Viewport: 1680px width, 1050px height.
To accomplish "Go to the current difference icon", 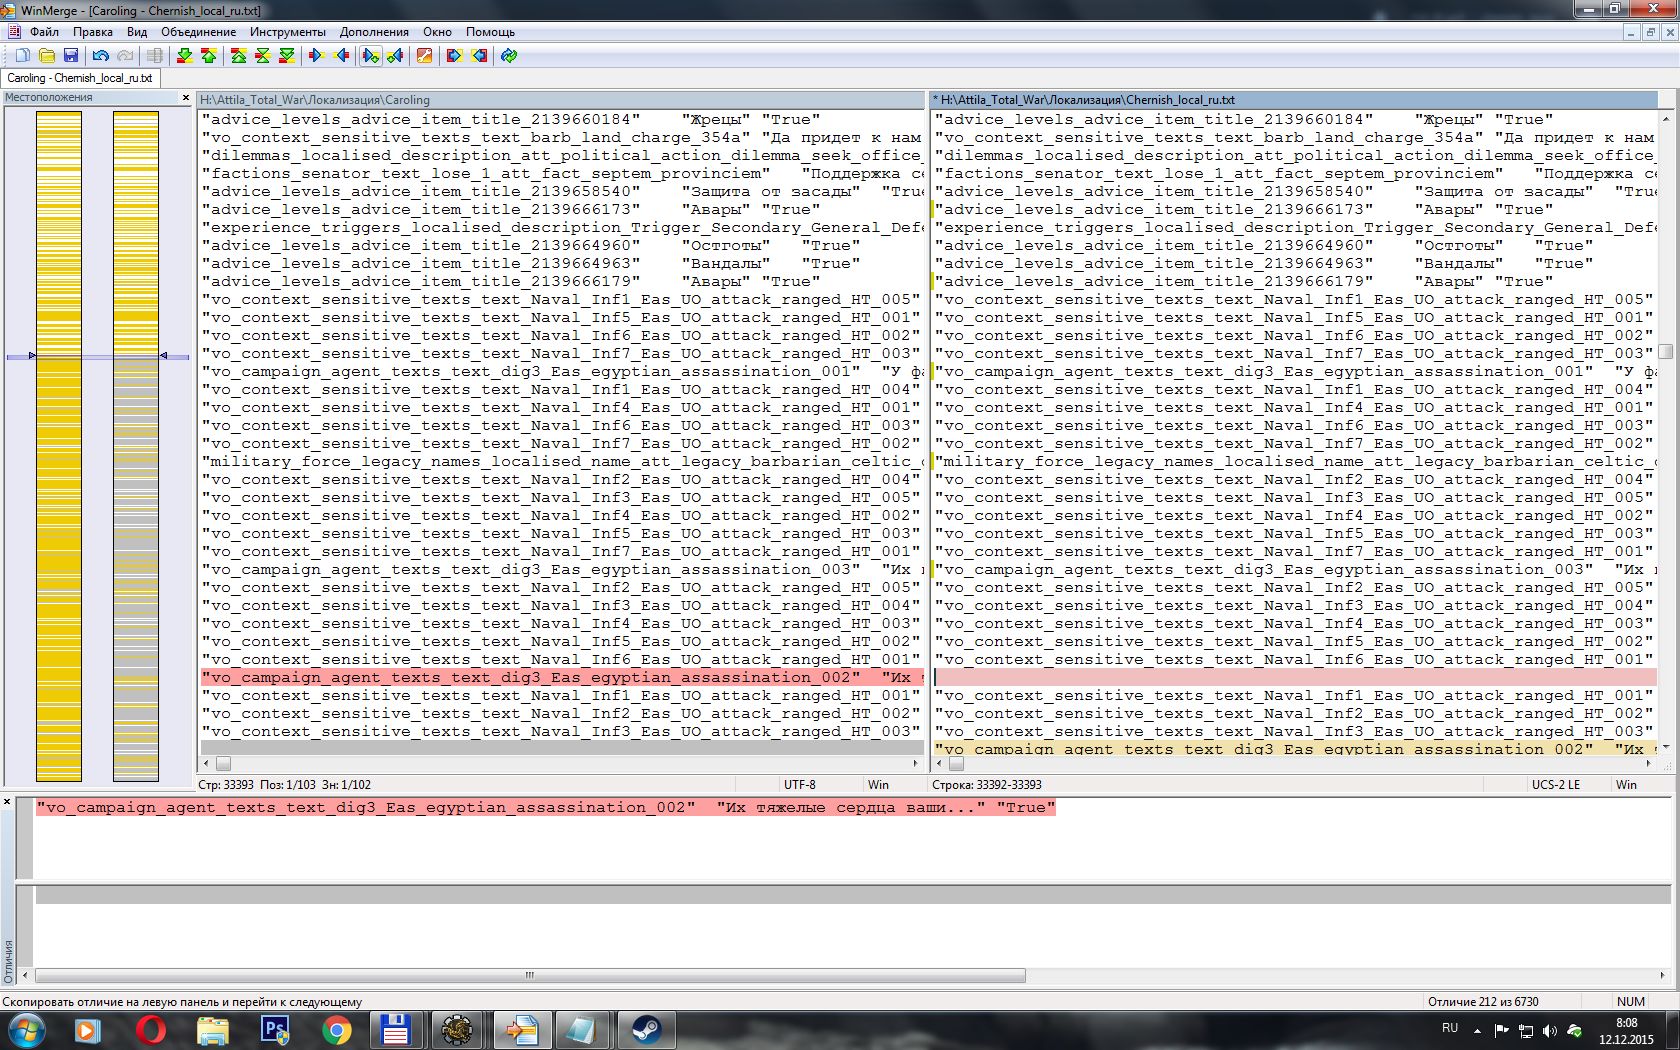I will point(263,56).
